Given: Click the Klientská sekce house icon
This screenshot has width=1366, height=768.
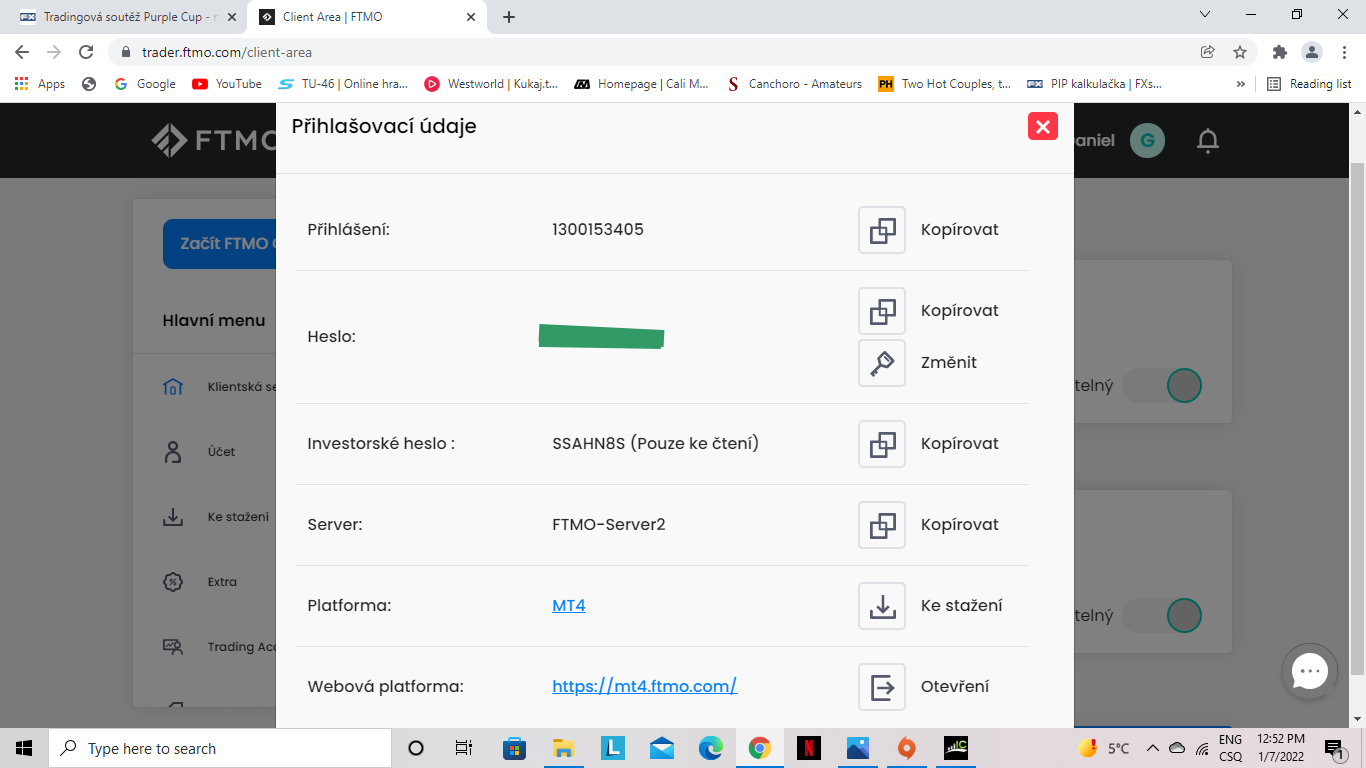Looking at the screenshot, I should tap(173, 387).
